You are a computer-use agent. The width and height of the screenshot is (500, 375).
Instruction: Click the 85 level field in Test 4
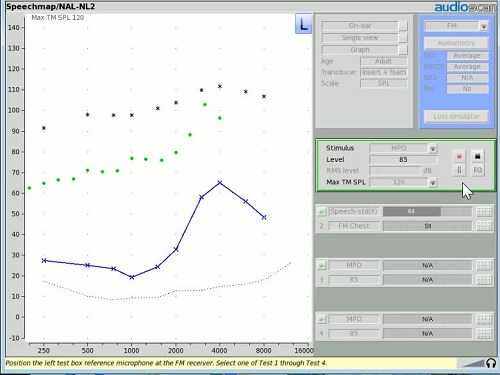tap(354, 333)
